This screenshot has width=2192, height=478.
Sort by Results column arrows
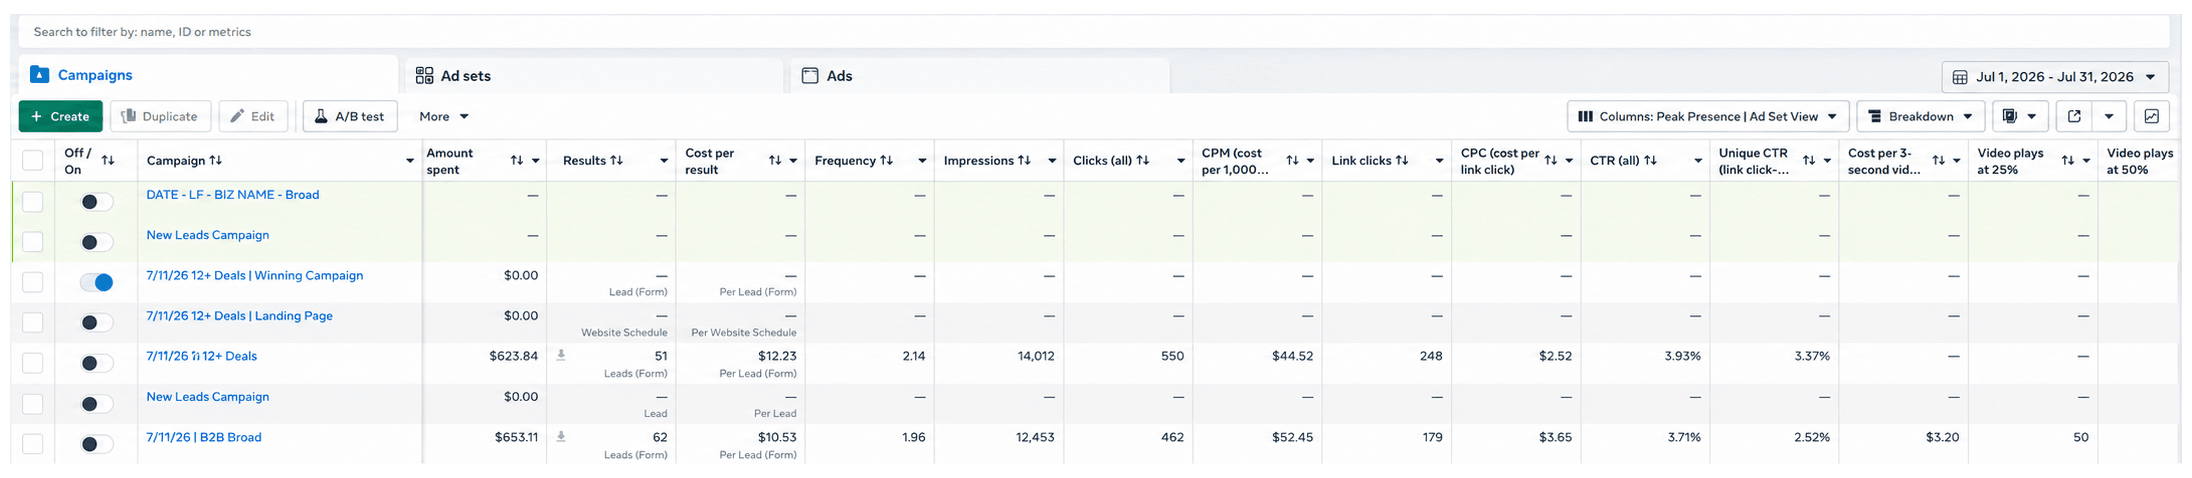point(617,161)
